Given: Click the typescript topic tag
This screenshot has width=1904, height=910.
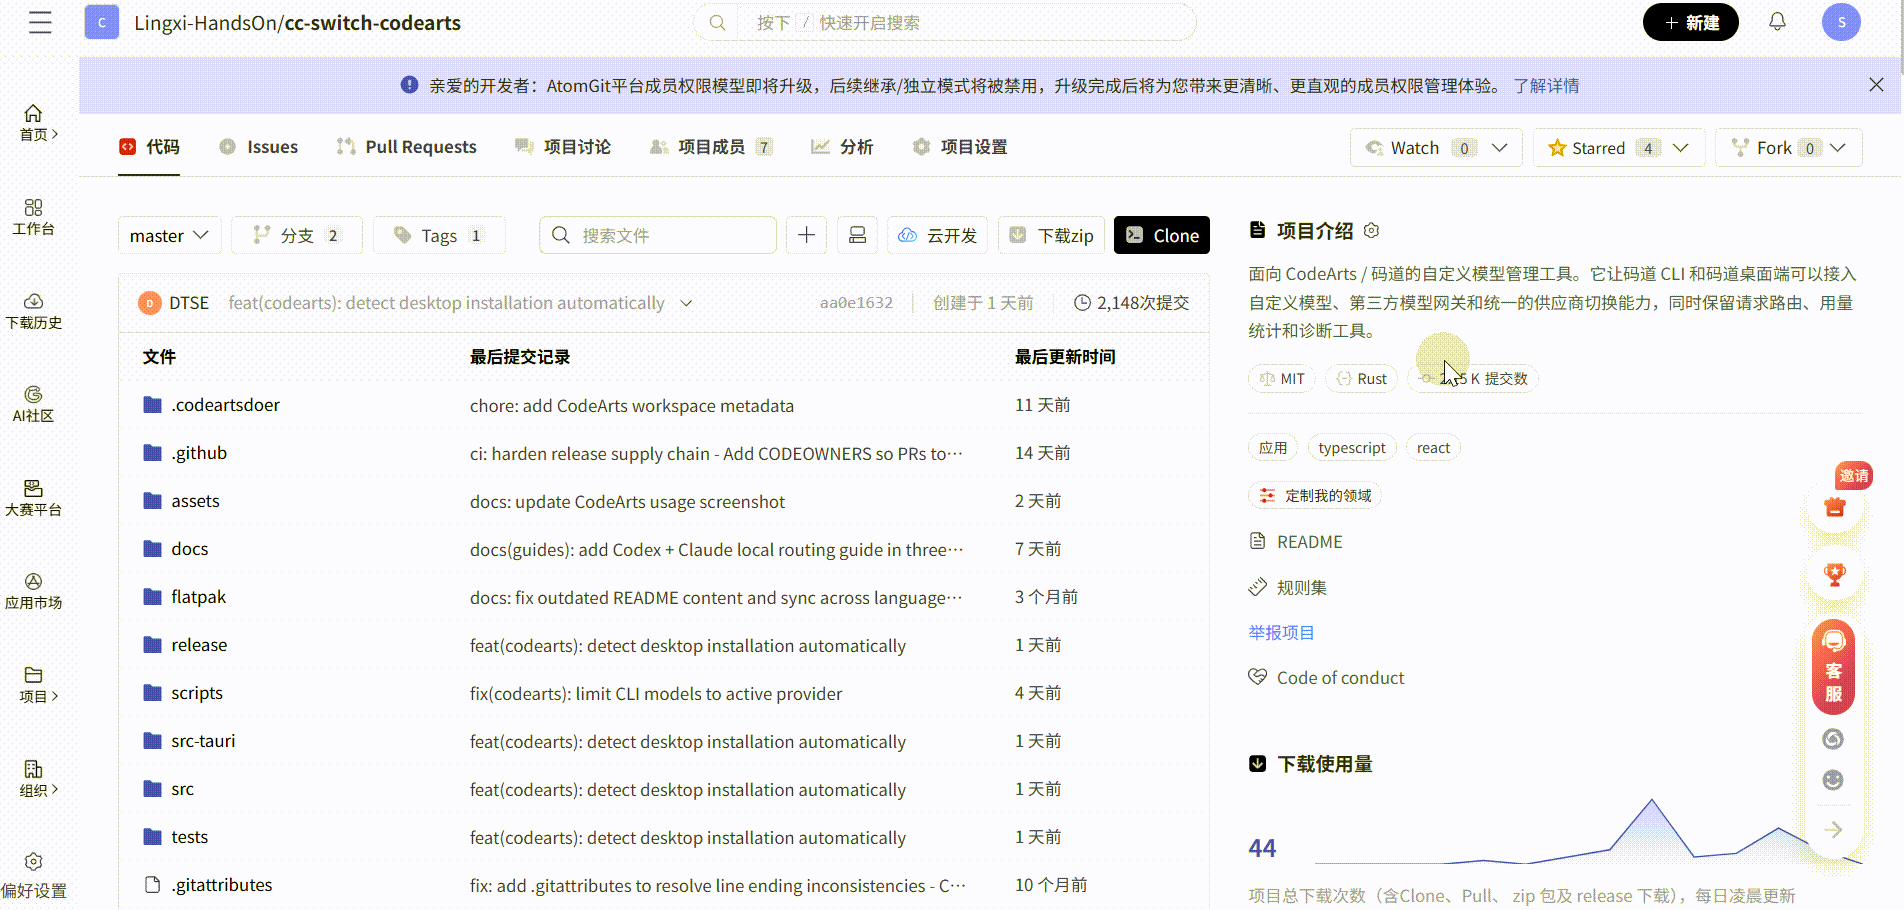Looking at the screenshot, I should (x=1352, y=448).
